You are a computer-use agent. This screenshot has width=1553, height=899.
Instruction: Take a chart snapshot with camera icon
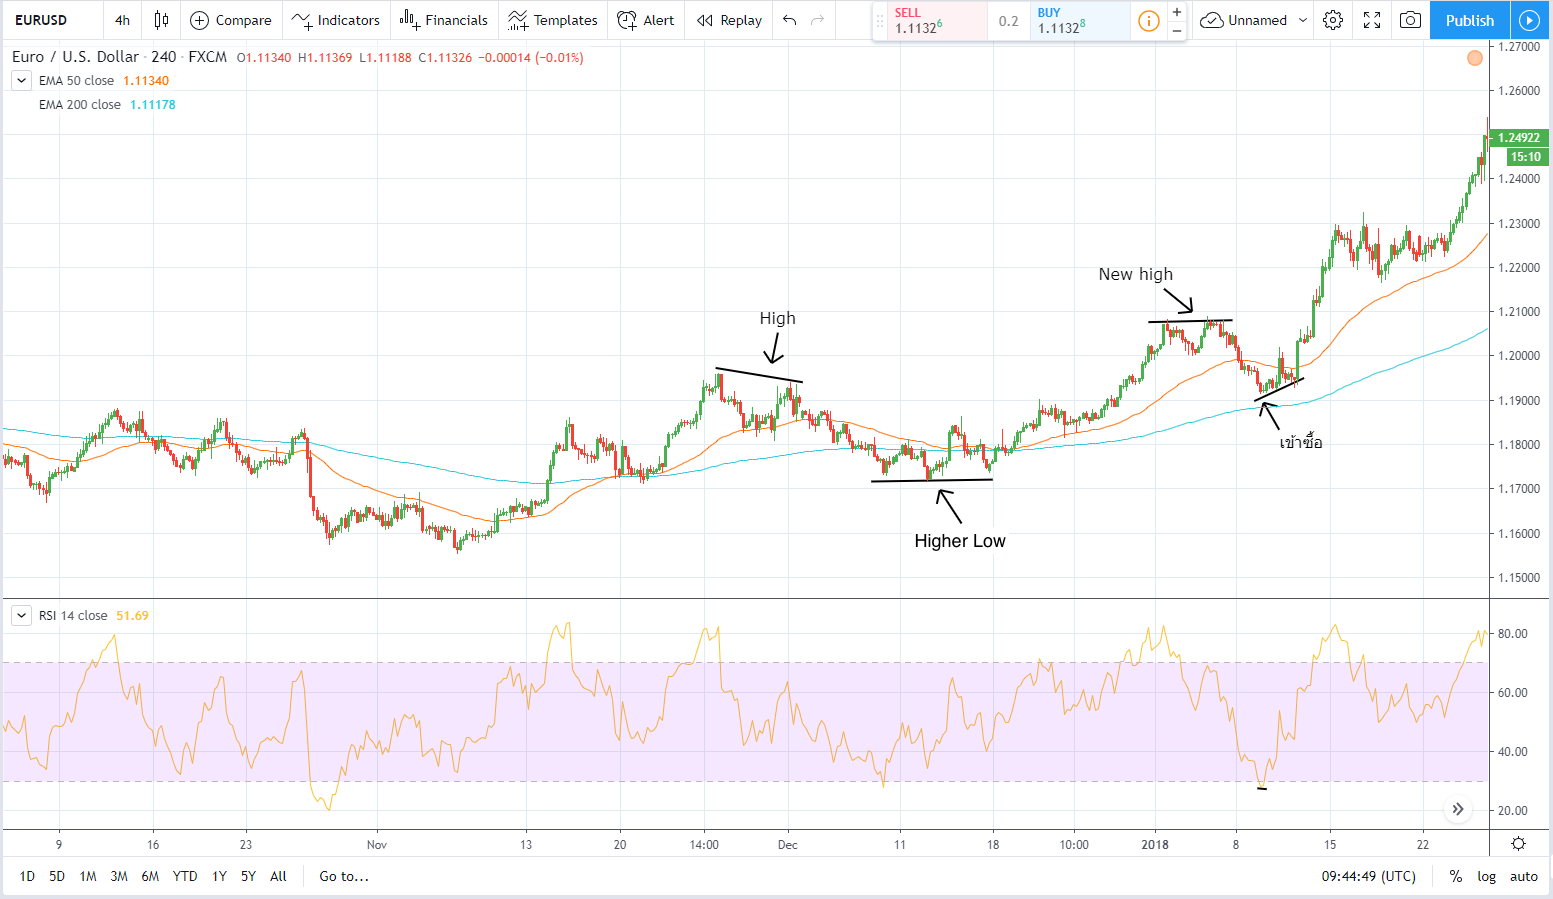pyautogui.click(x=1410, y=20)
